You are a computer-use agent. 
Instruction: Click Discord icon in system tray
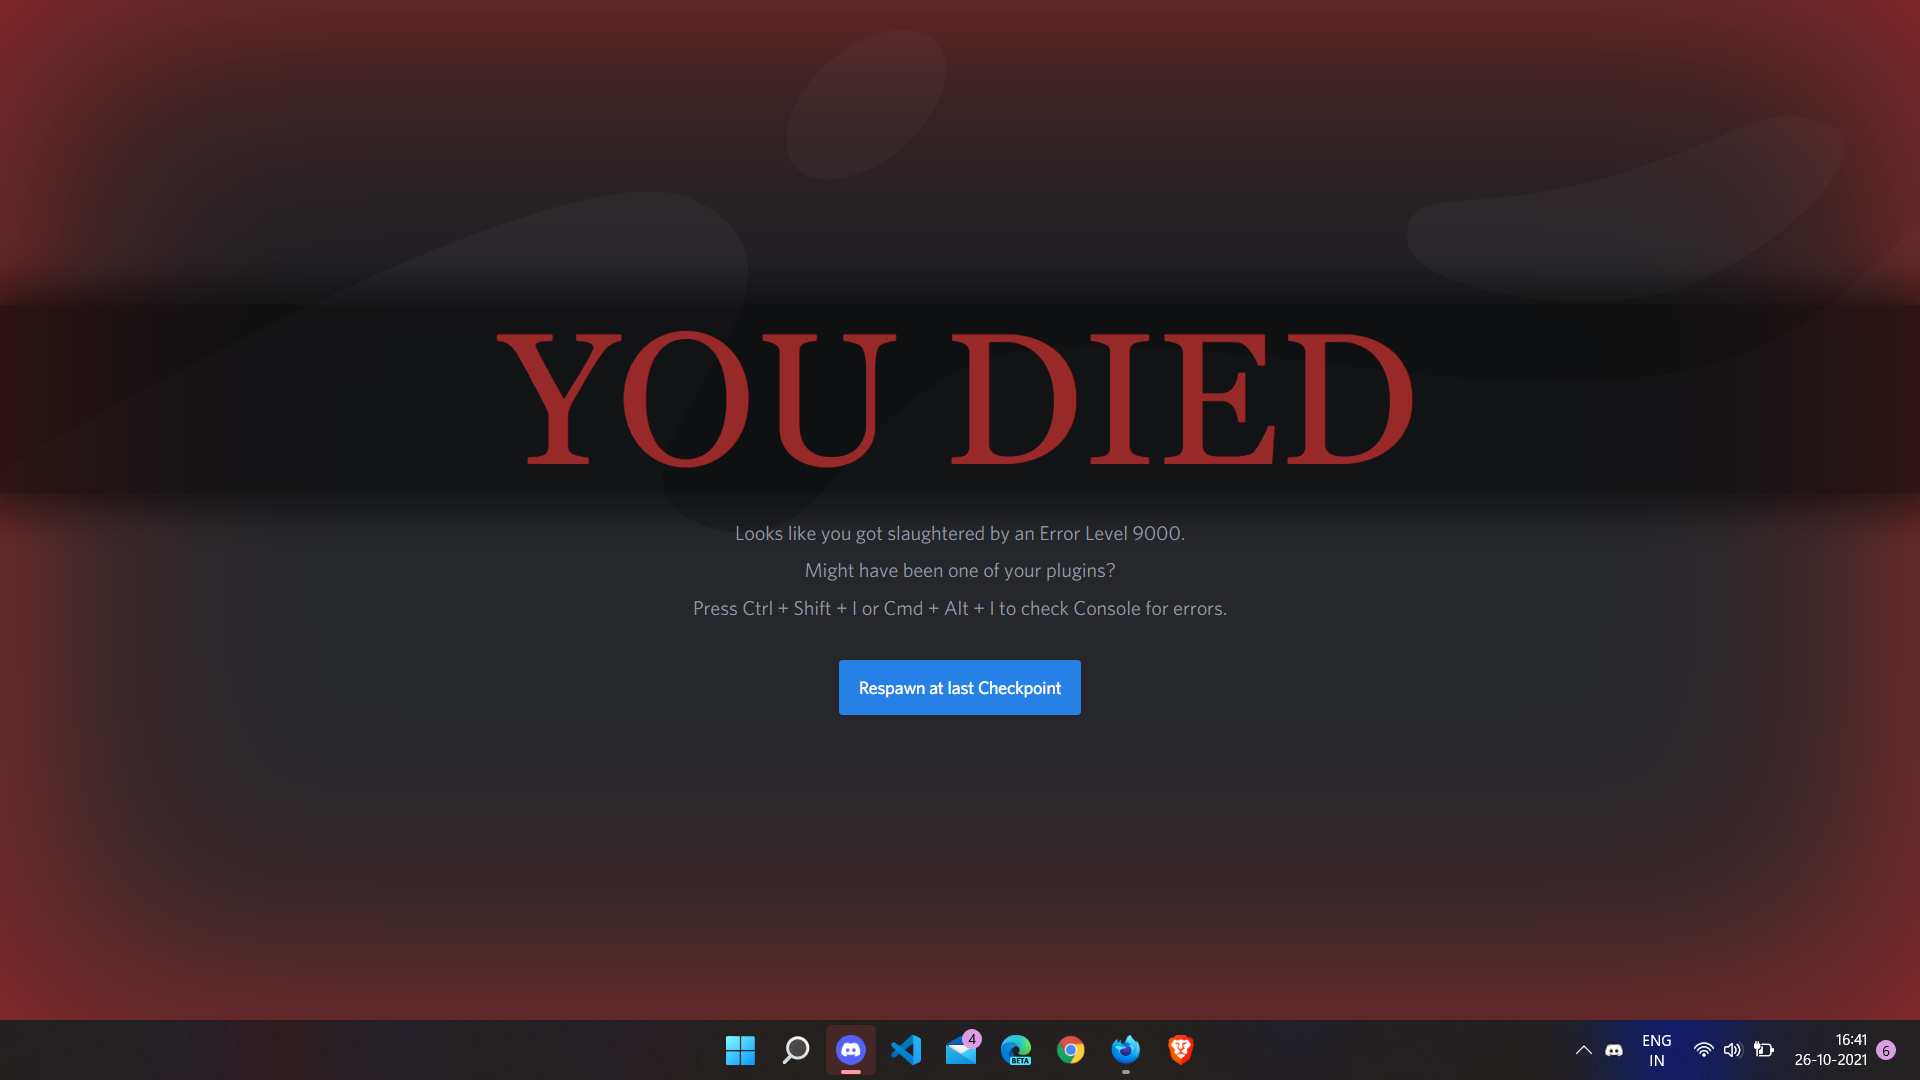point(1614,1050)
